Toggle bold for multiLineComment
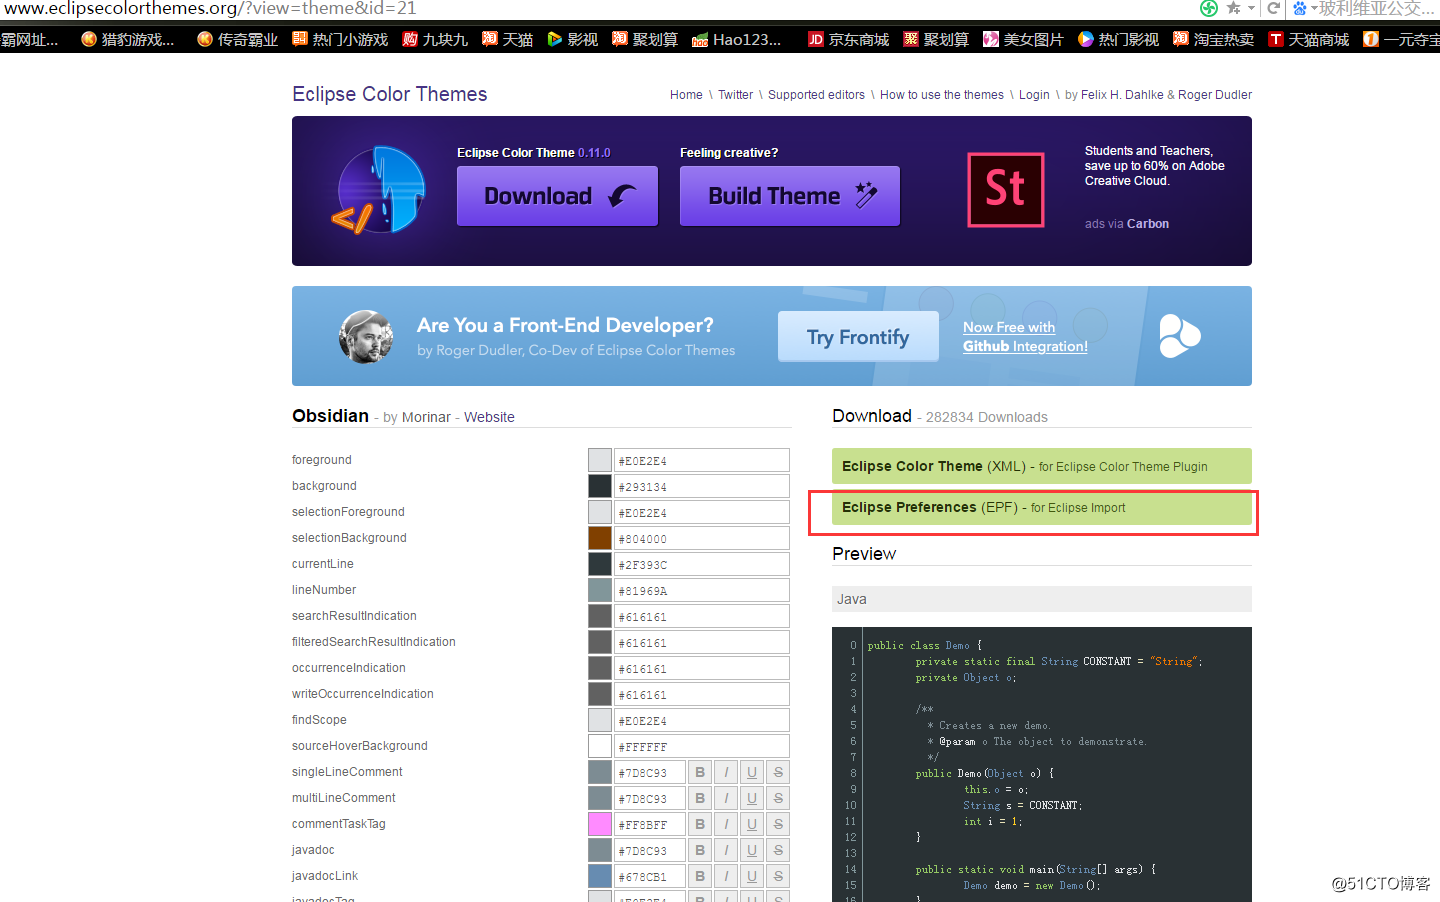Viewport: 1440px width, 902px height. click(x=700, y=798)
